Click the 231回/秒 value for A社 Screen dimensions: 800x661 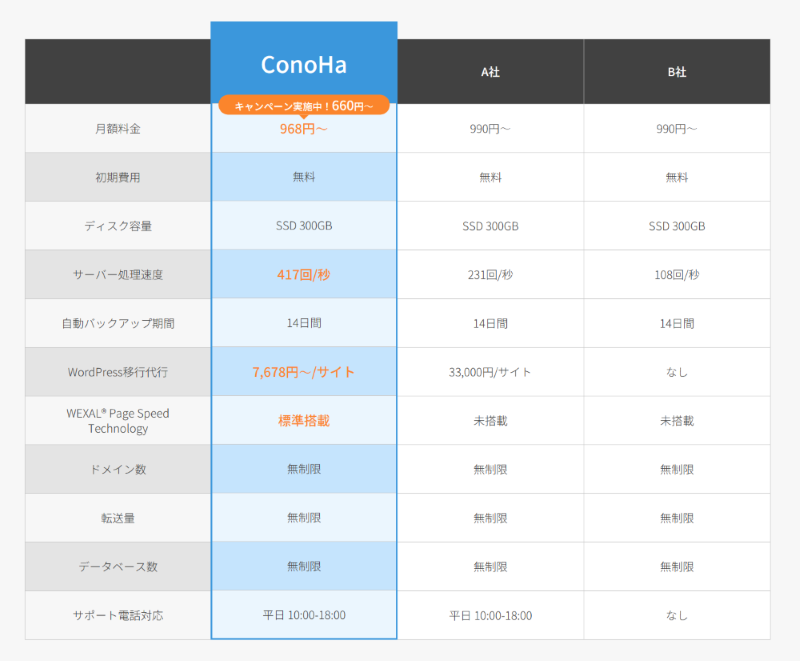click(x=490, y=274)
